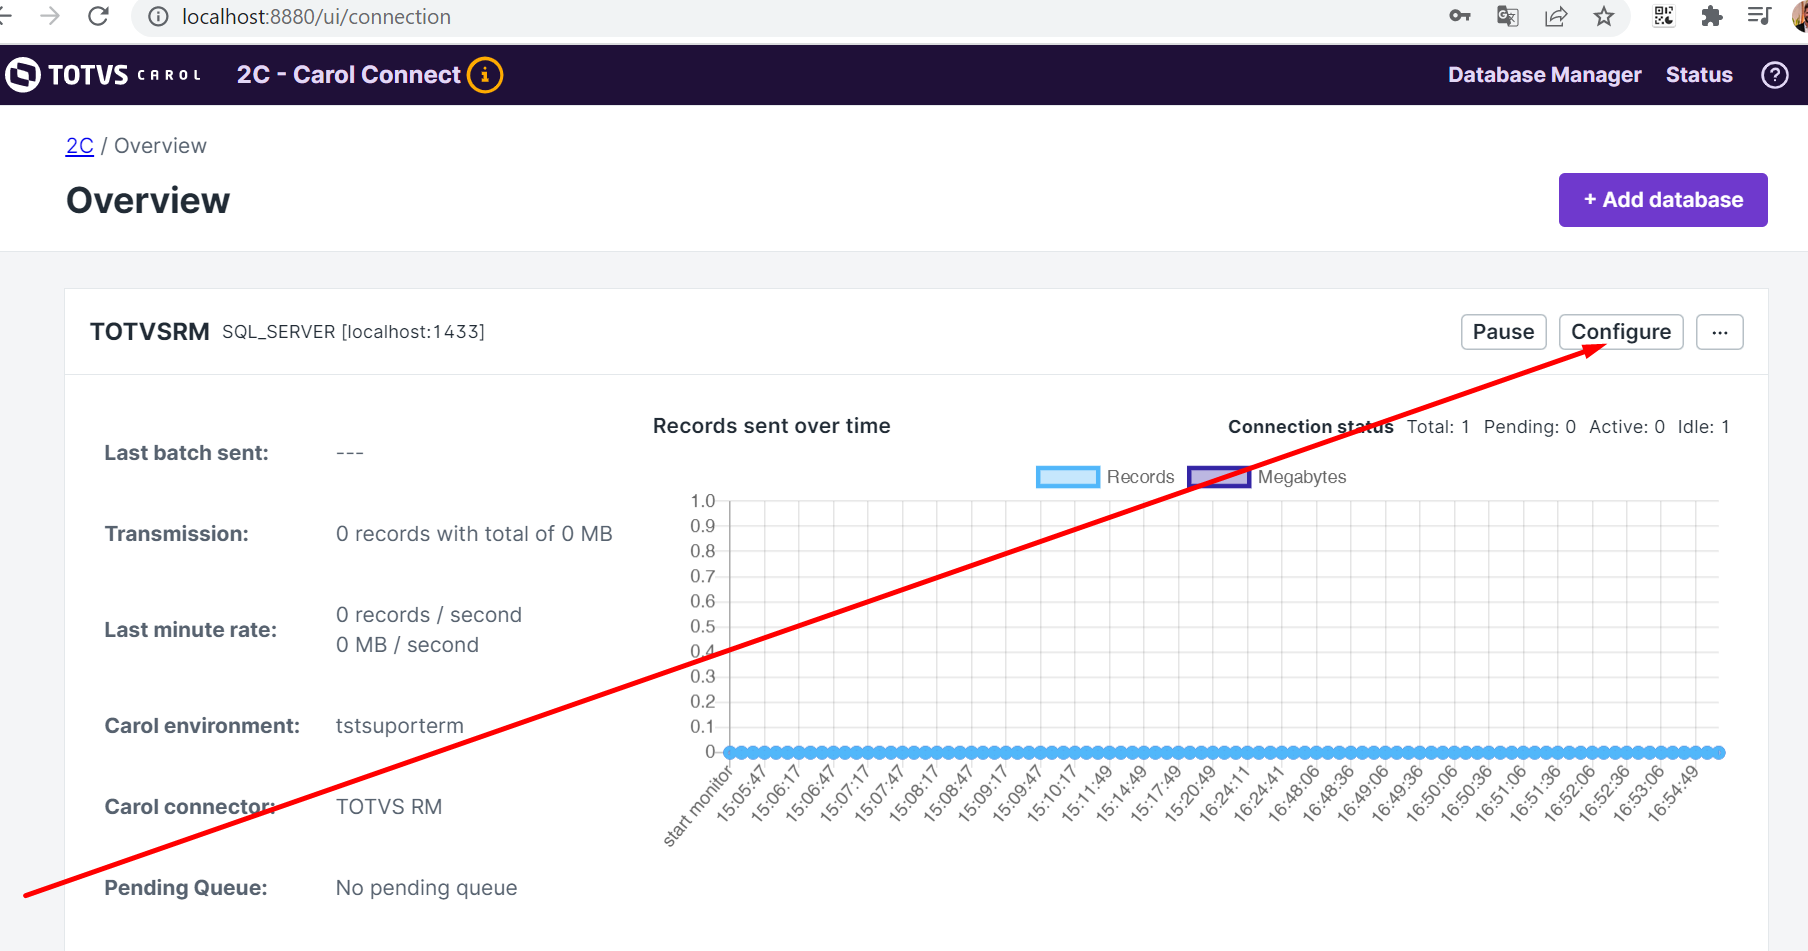Viewport: 1808px width, 951px height.
Task: Open the media controls icon
Action: tap(1760, 16)
